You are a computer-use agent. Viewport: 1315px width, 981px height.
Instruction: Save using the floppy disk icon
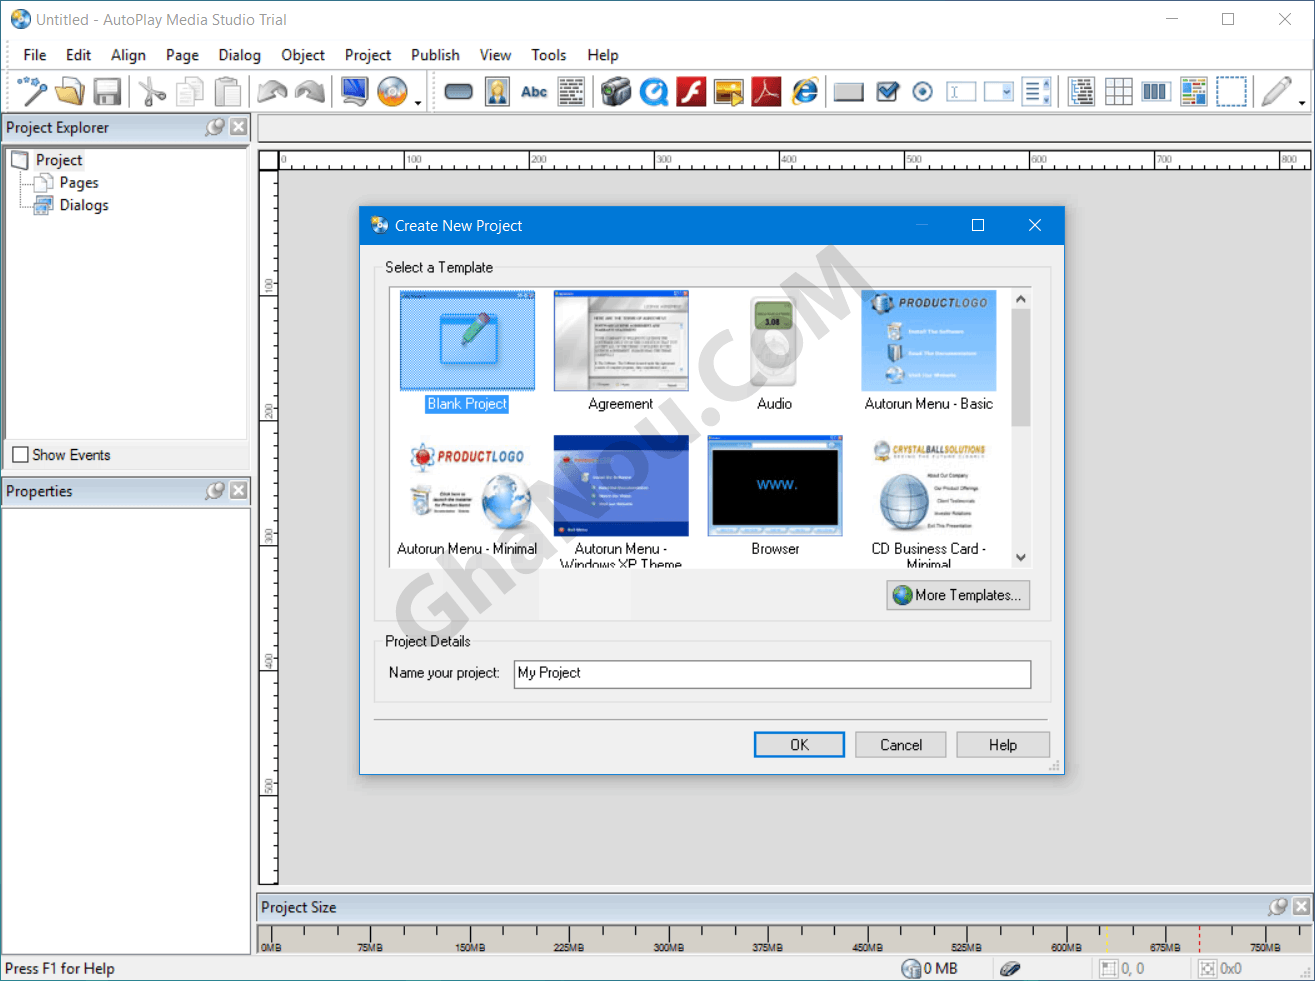[107, 92]
